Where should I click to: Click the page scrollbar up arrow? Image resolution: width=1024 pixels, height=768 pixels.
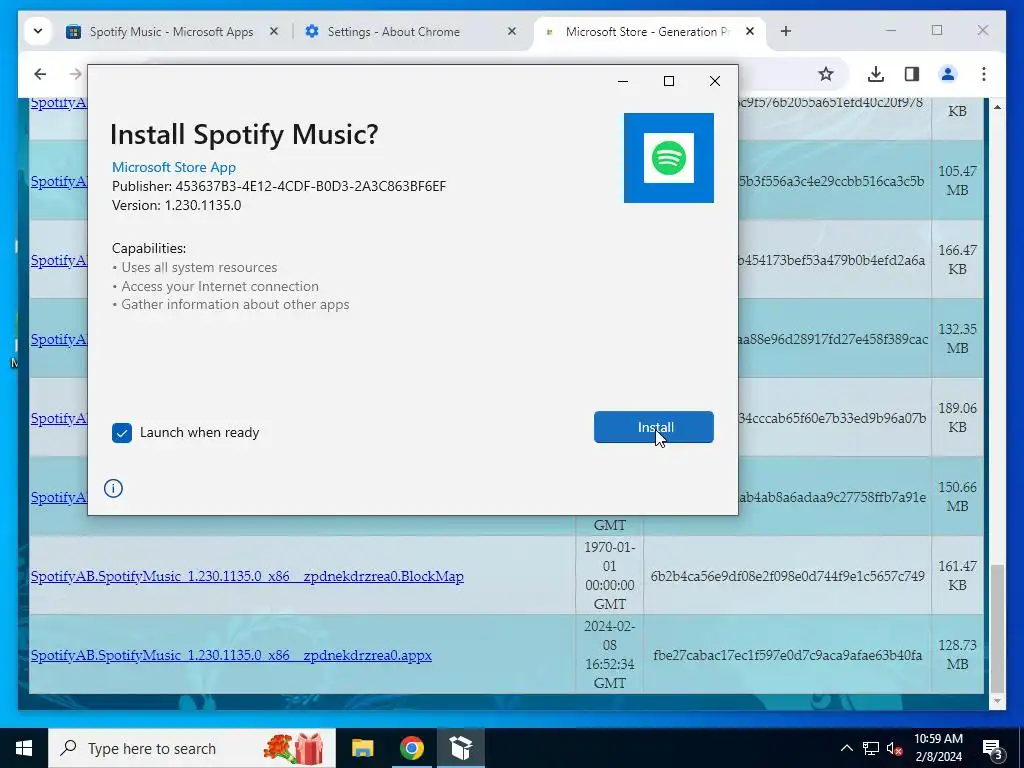[997, 107]
